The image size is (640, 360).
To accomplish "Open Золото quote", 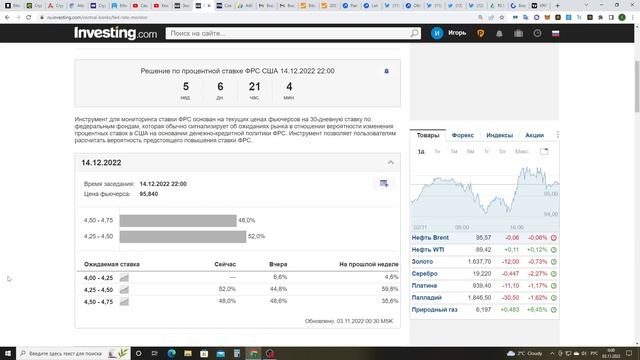I will point(422,262).
